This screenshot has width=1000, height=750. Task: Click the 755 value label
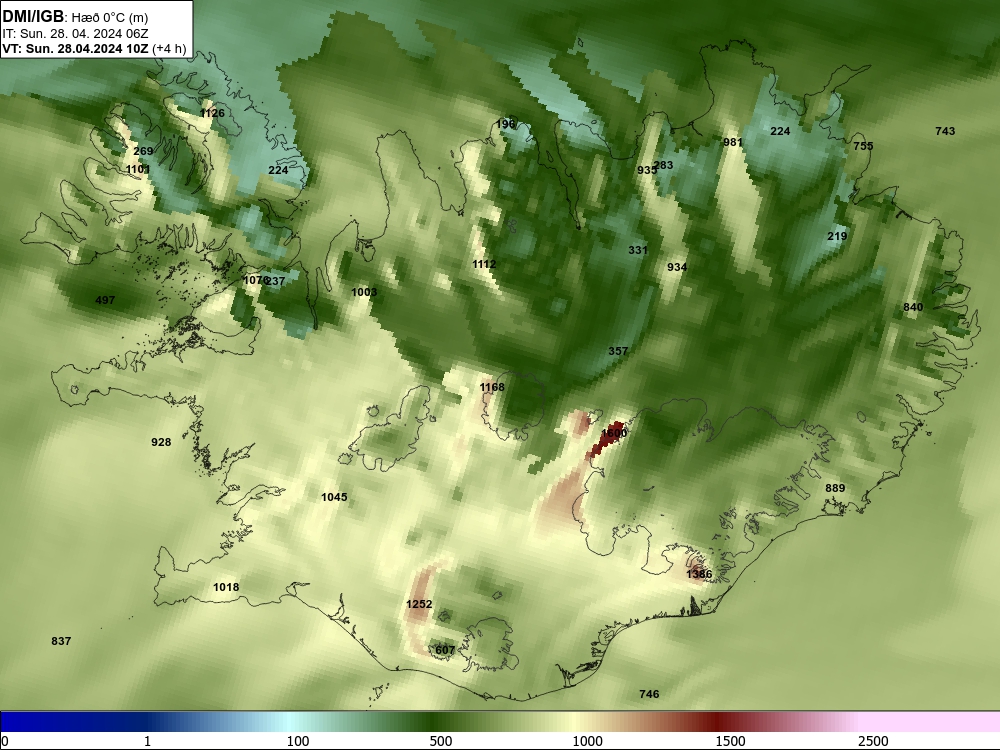coord(863,146)
